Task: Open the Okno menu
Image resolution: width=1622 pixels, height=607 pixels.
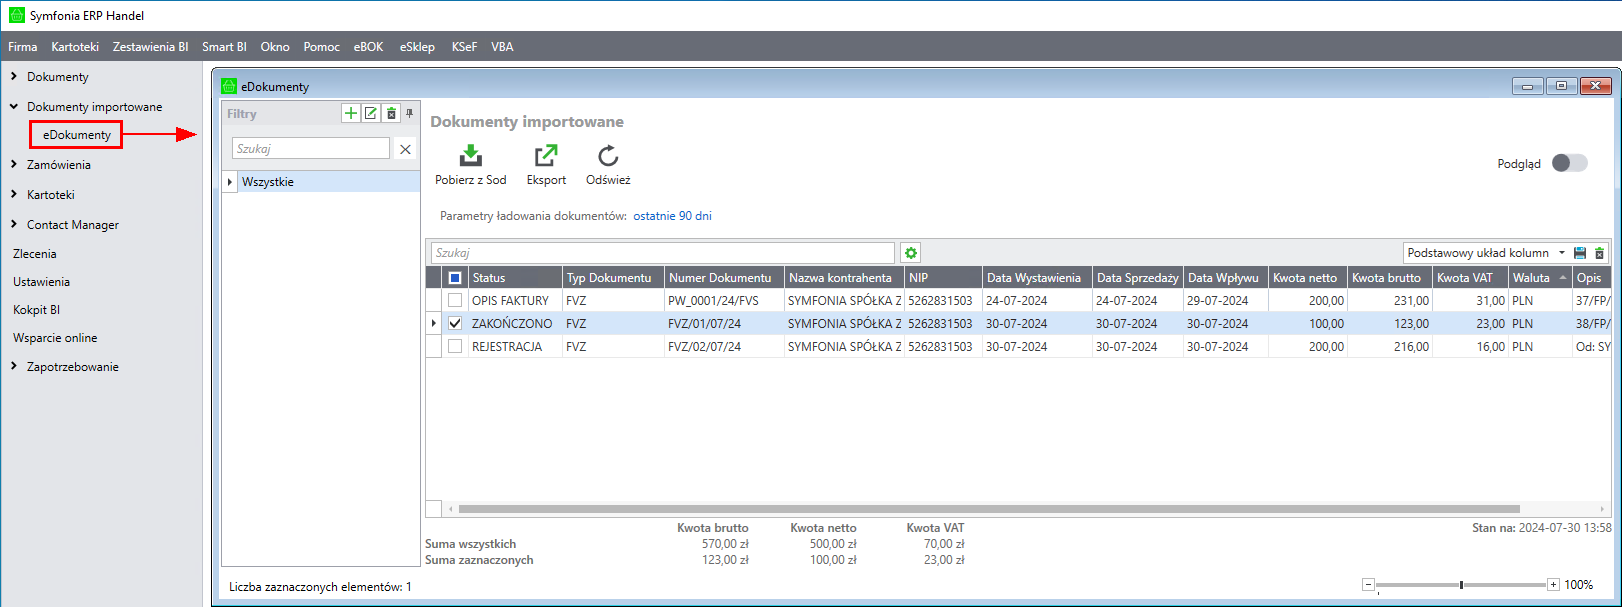Action: tap(275, 46)
